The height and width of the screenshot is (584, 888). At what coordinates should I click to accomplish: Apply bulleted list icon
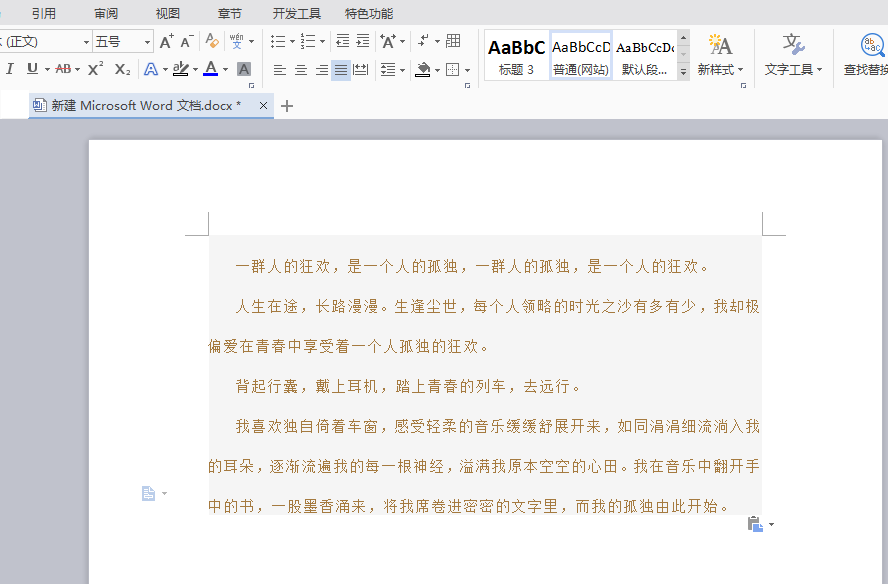(278, 41)
